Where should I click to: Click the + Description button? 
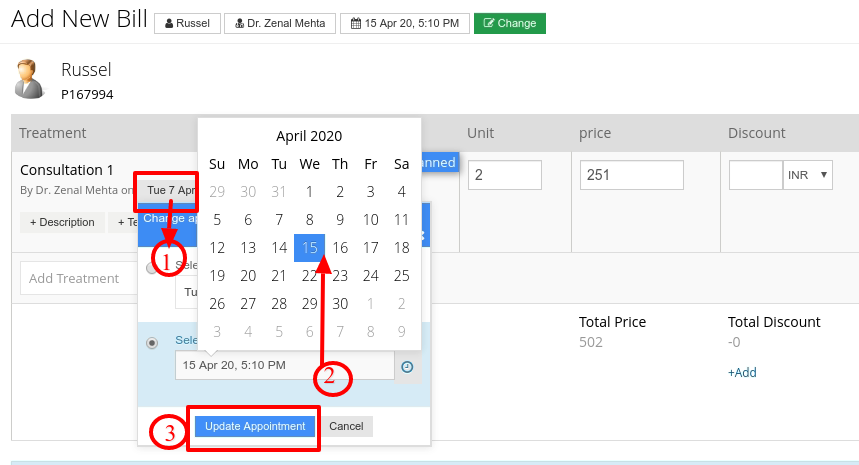click(62, 222)
